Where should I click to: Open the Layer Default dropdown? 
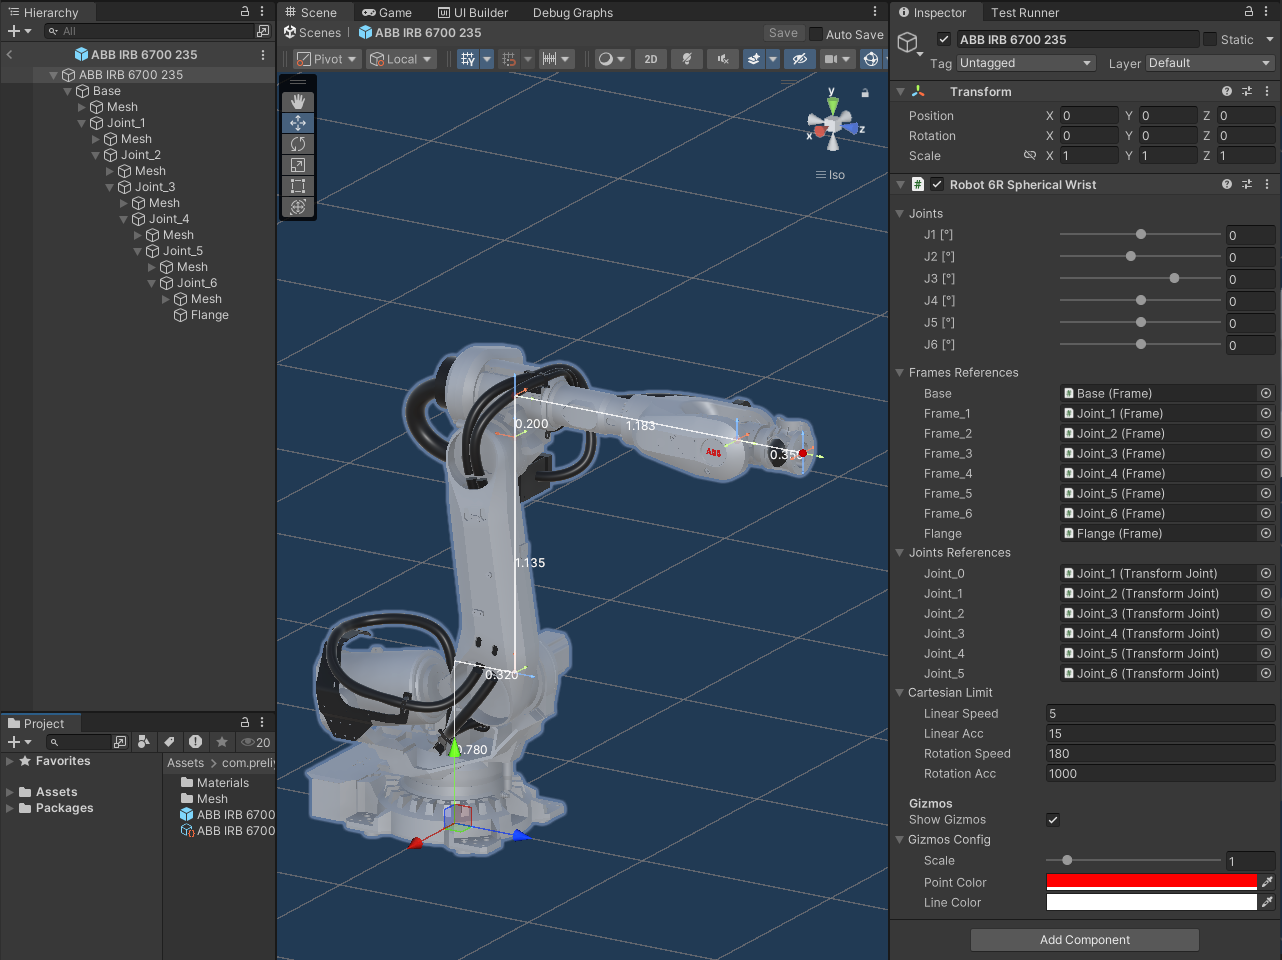[1209, 63]
